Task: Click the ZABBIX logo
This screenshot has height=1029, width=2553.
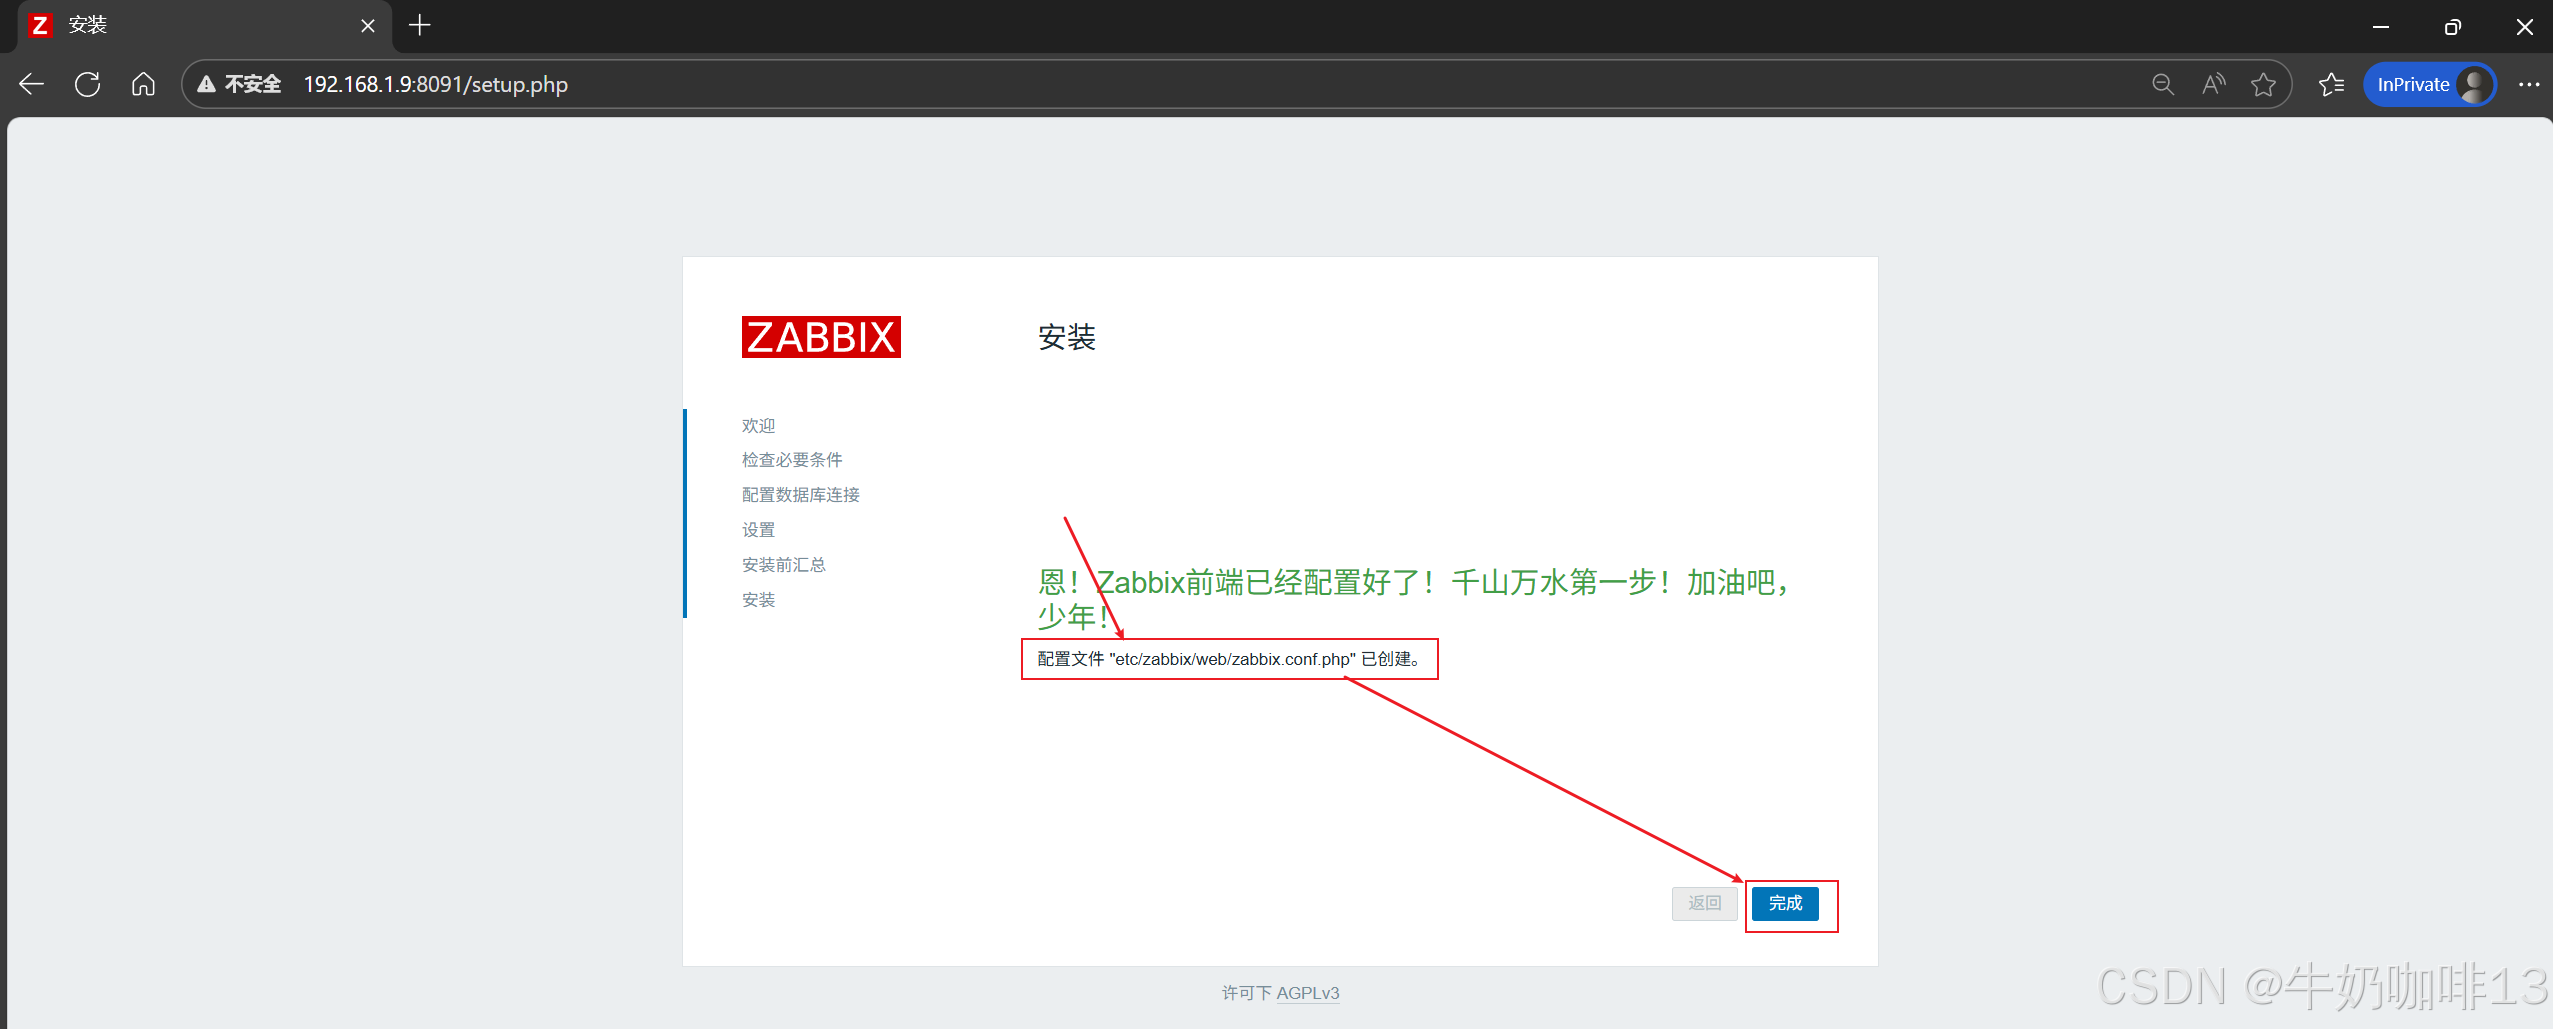Action: pyautogui.click(x=821, y=337)
